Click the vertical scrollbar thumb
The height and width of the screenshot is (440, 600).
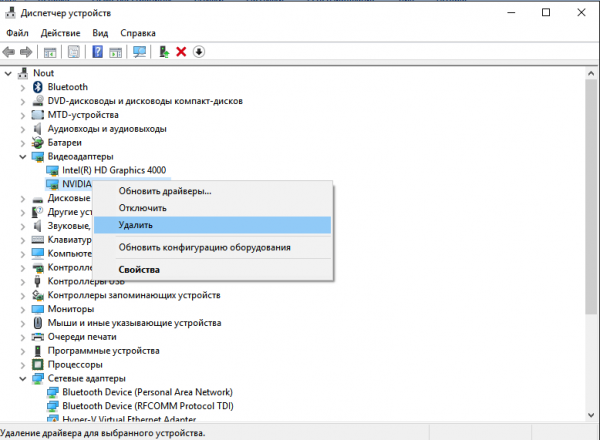591,197
